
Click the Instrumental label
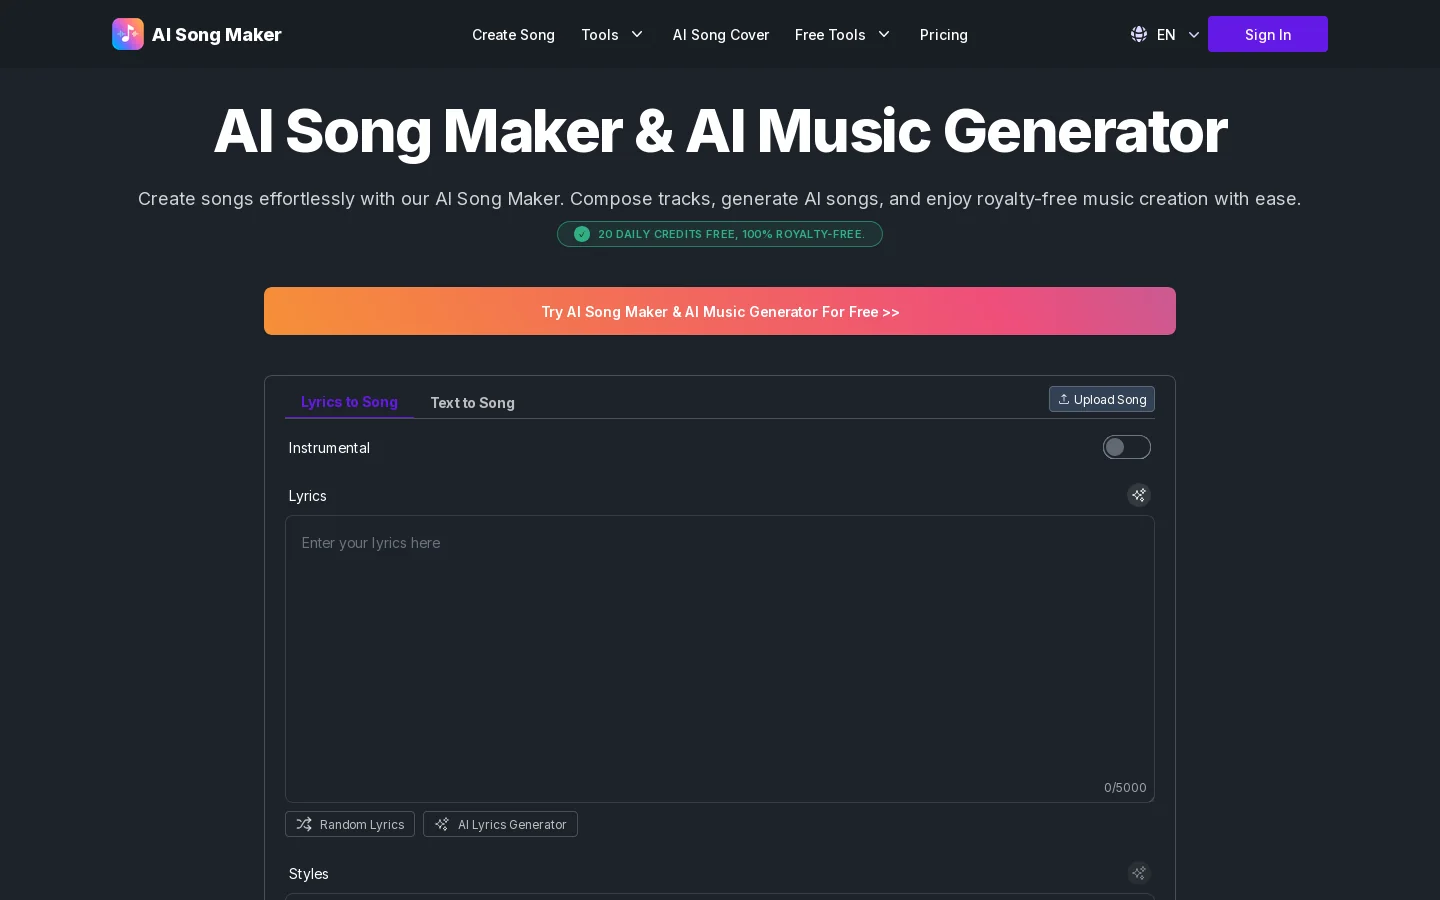click(x=329, y=448)
